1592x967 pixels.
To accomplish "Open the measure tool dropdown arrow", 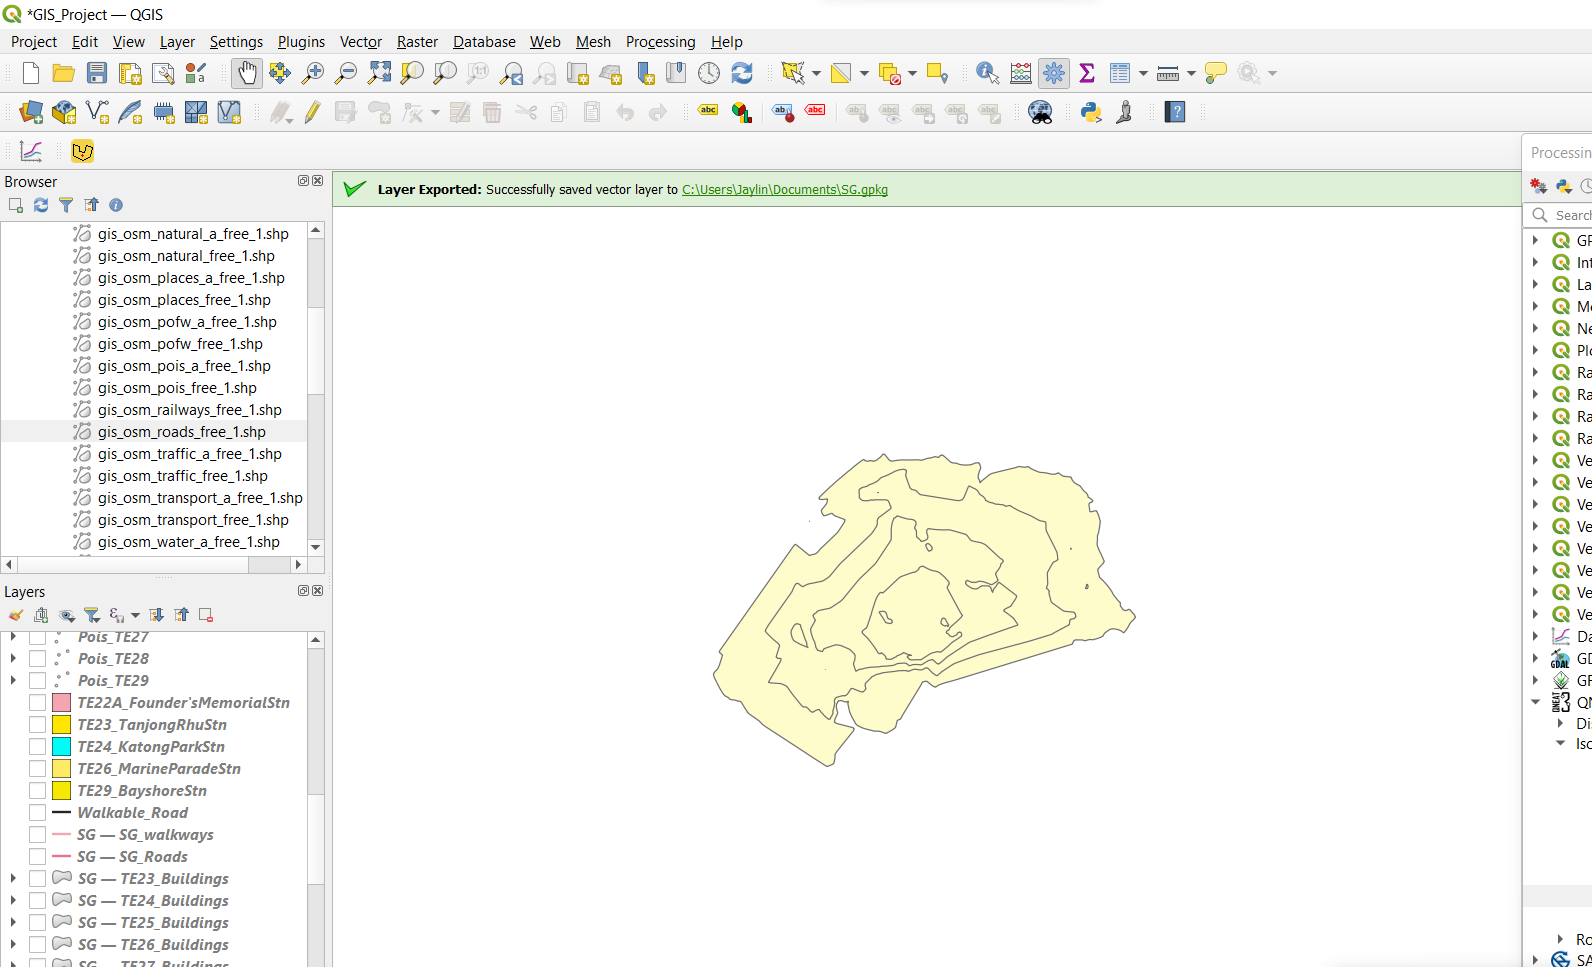I will pyautogui.click(x=1191, y=73).
